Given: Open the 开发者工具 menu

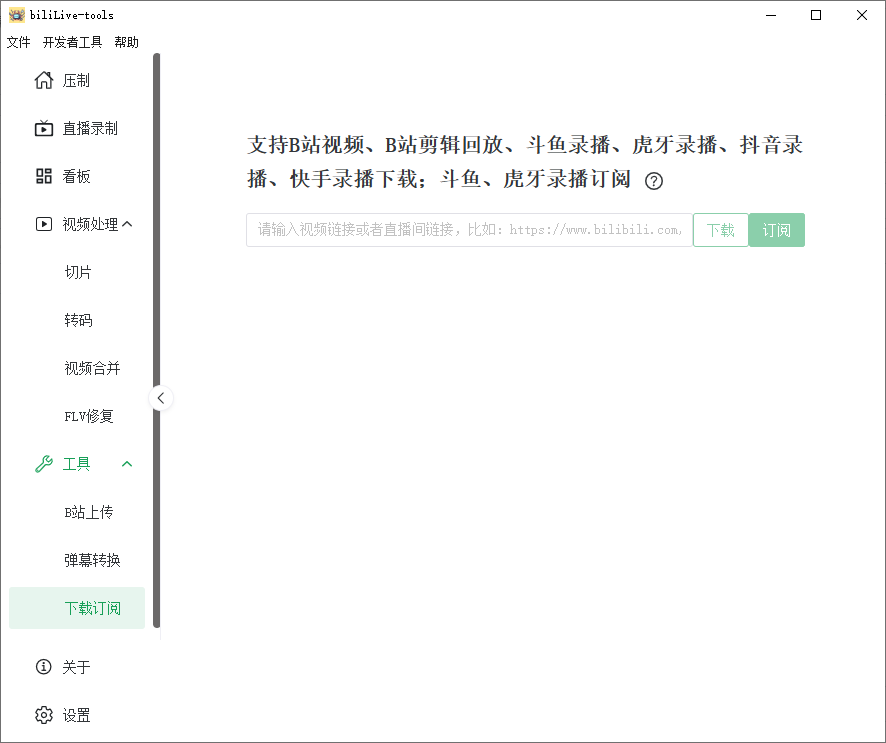Looking at the screenshot, I should click(72, 42).
